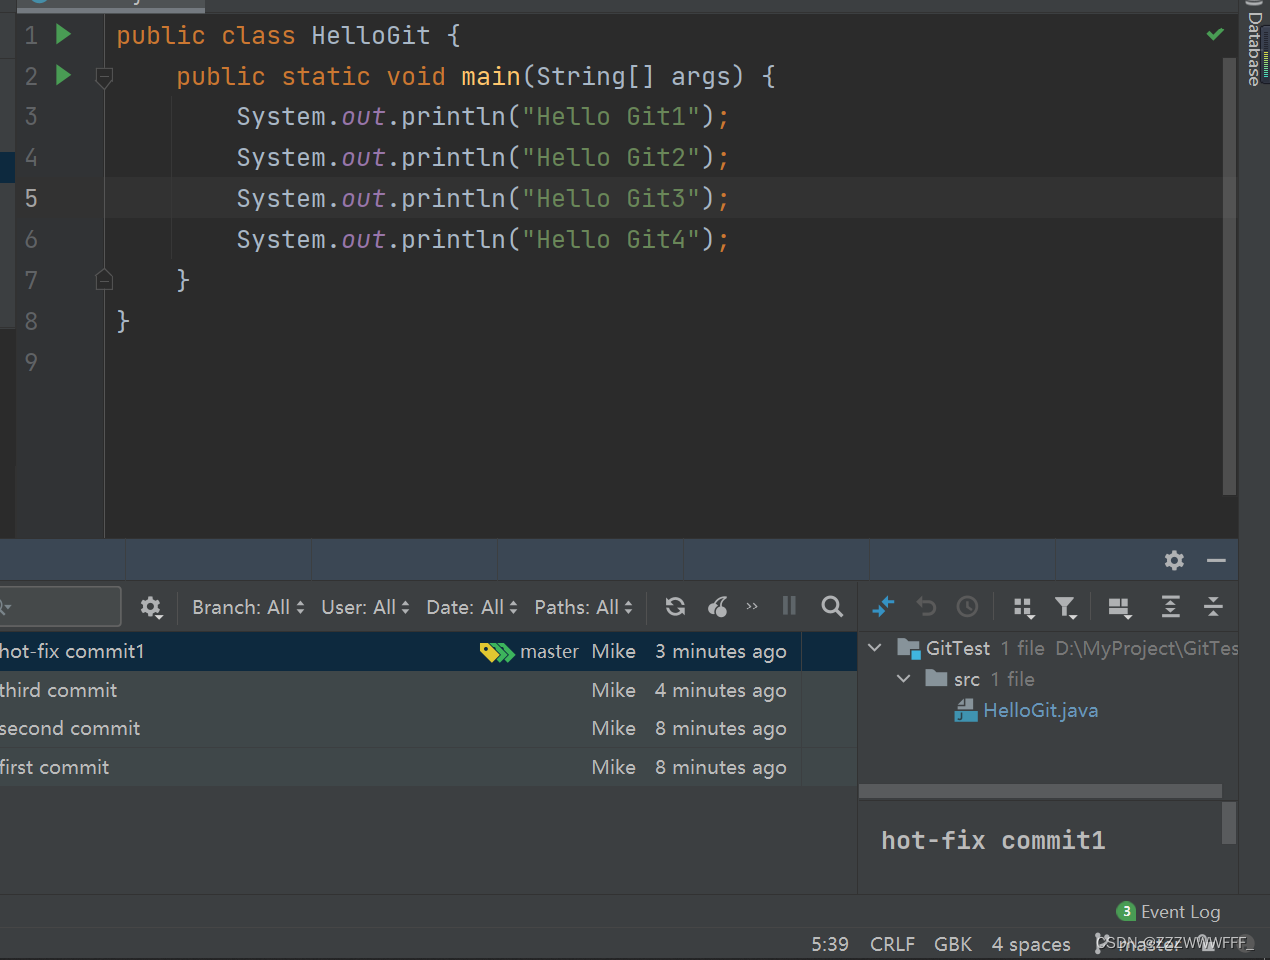This screenshot has width=1270, height=960.
Task: Open the Database tool window tab
Action: [x=1254, y=48]
